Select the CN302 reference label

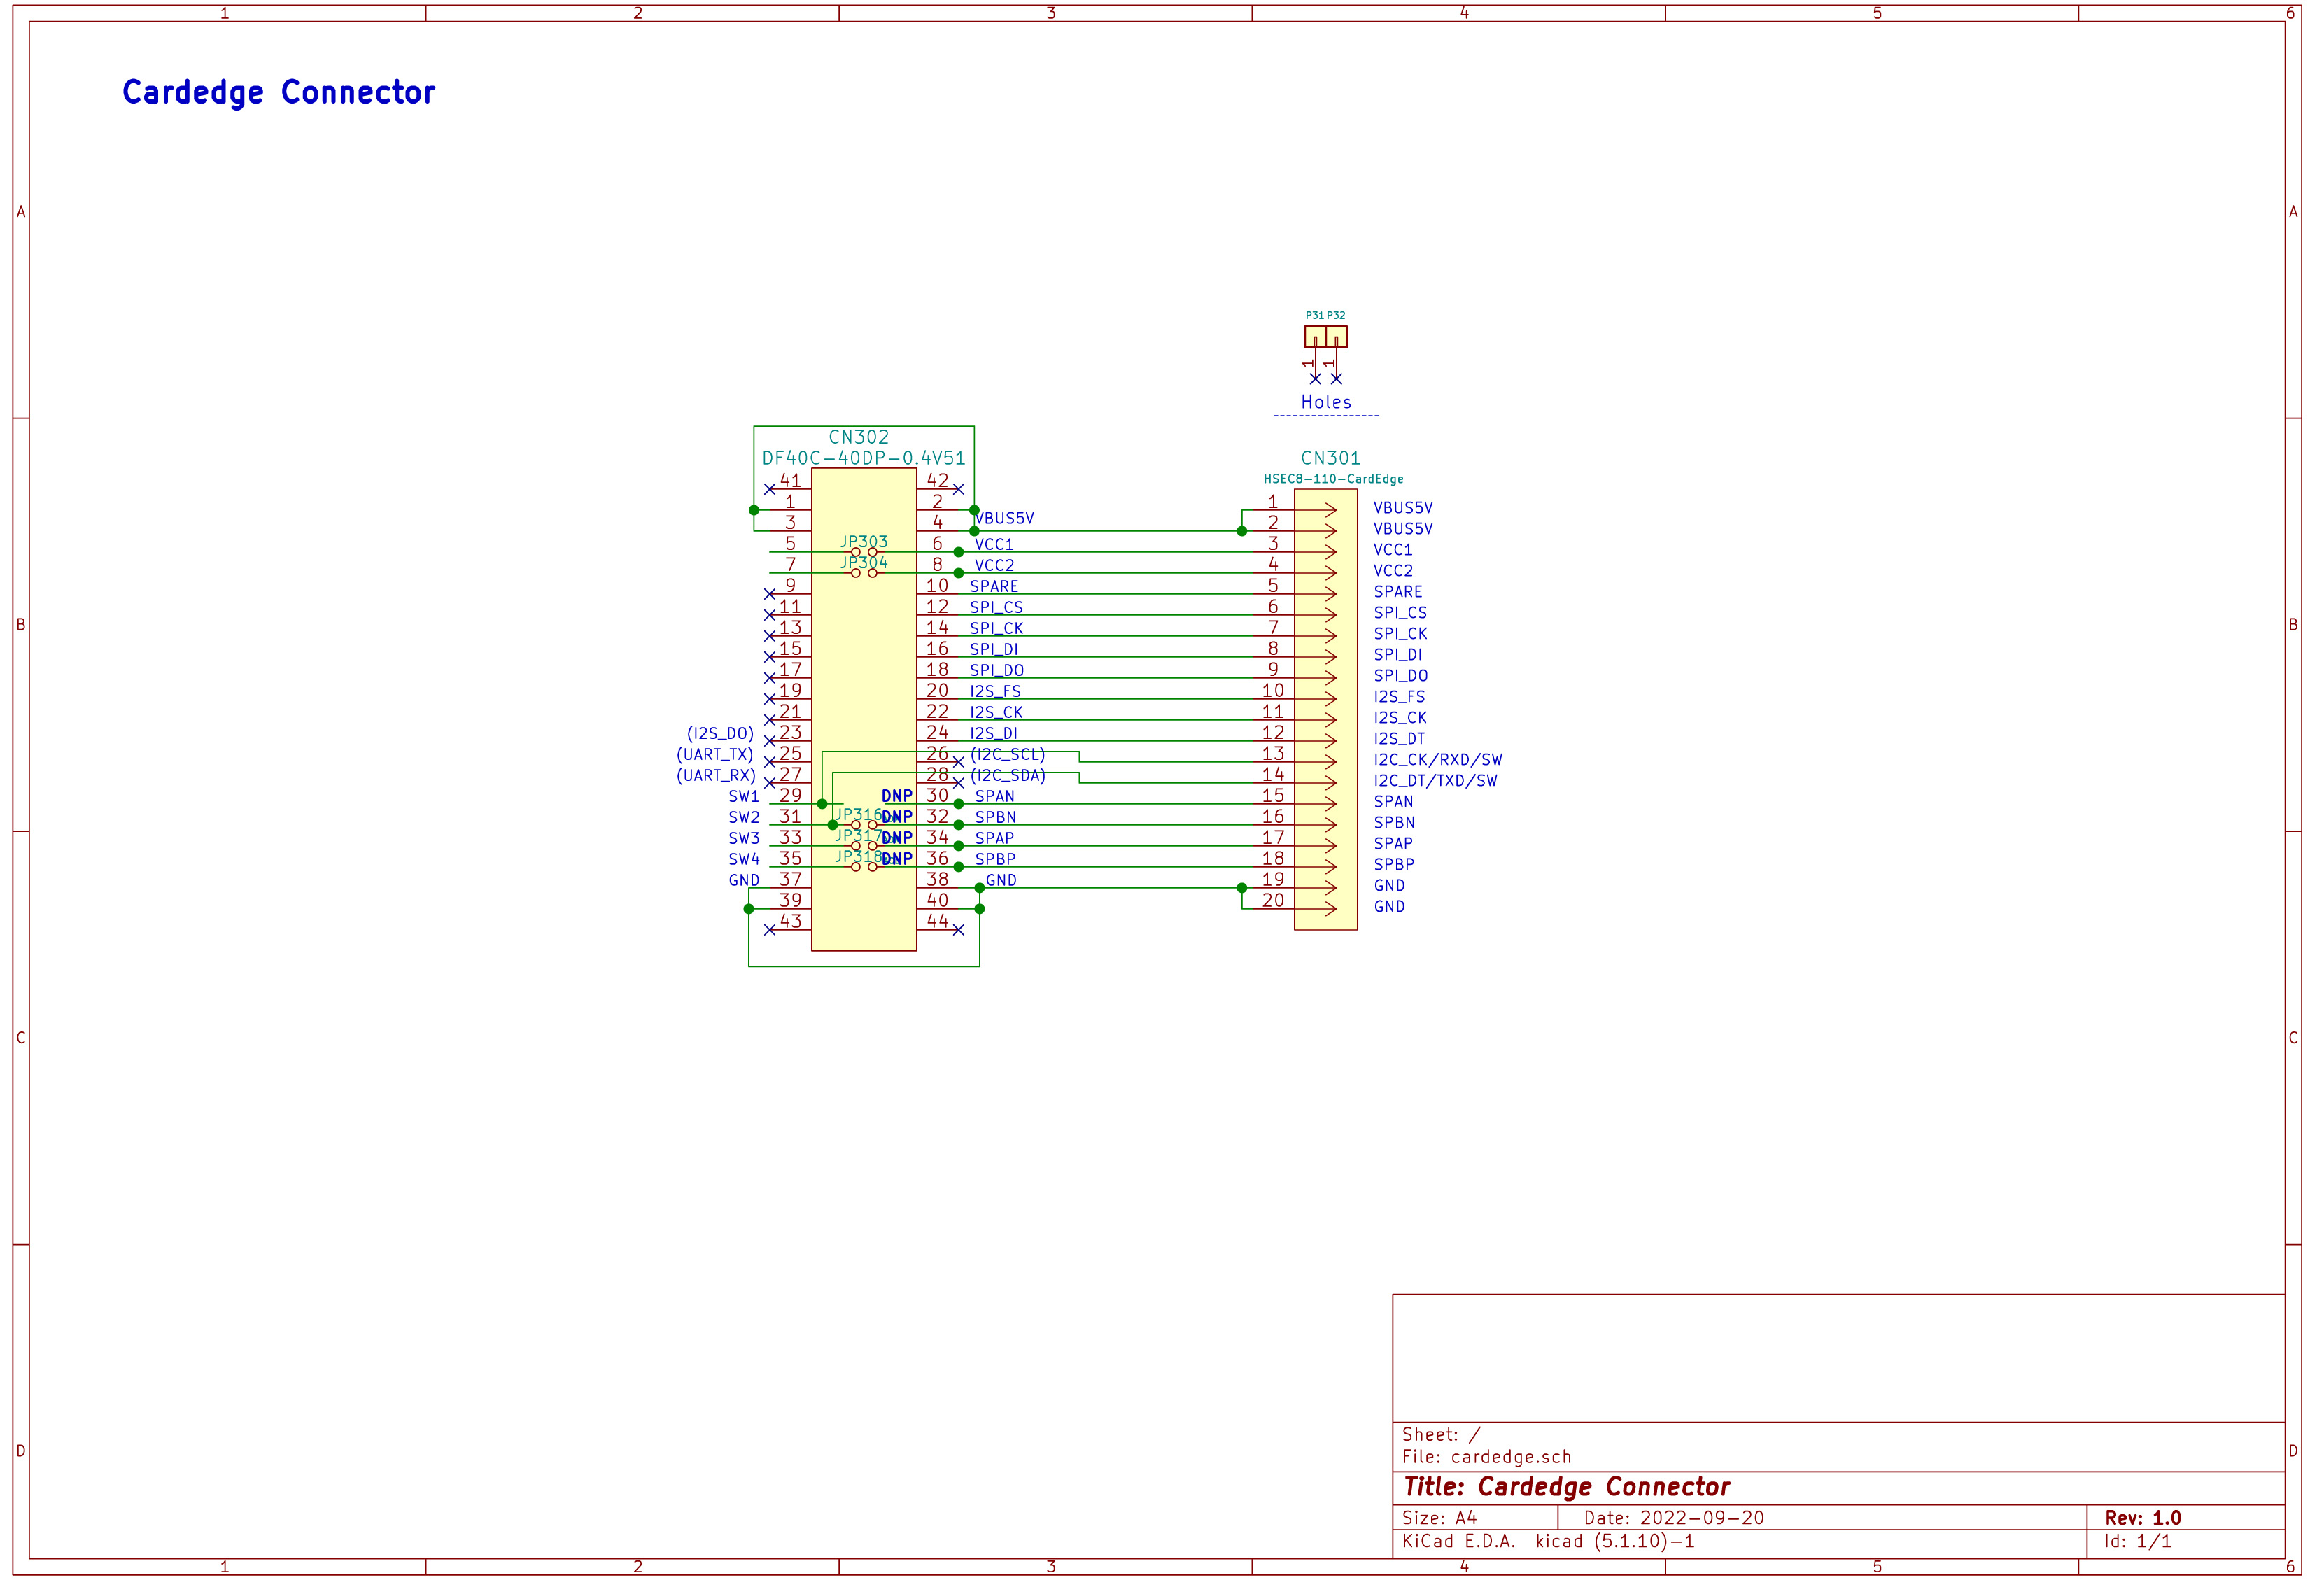[x=858, y=437]
